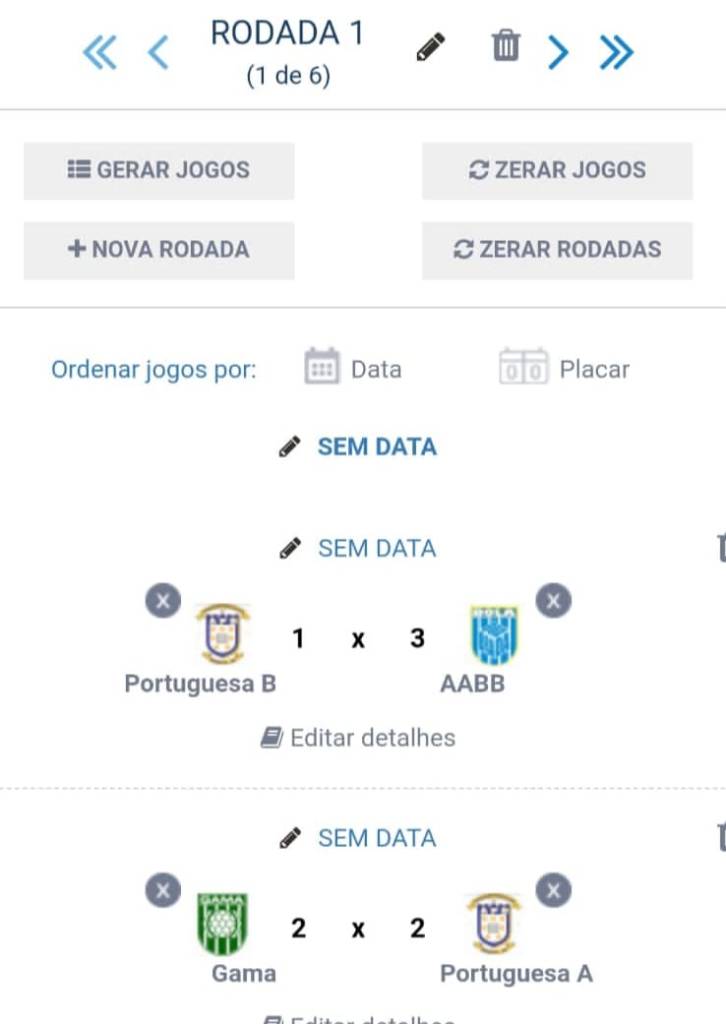
Task: Sort games by Placar
Action: (x=565, y=368)
